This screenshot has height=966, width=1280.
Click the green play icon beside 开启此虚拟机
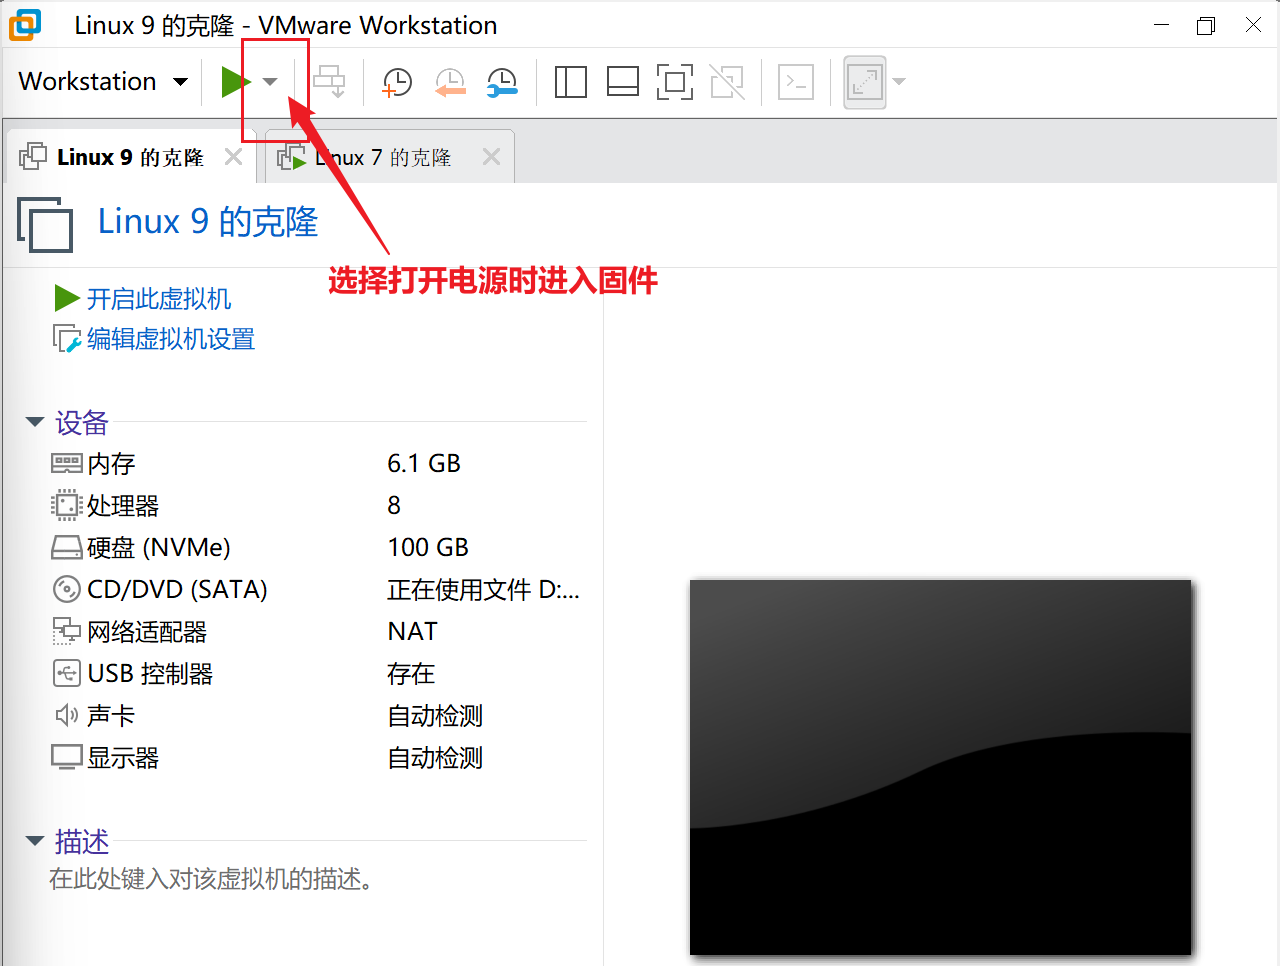pos(67,298)
